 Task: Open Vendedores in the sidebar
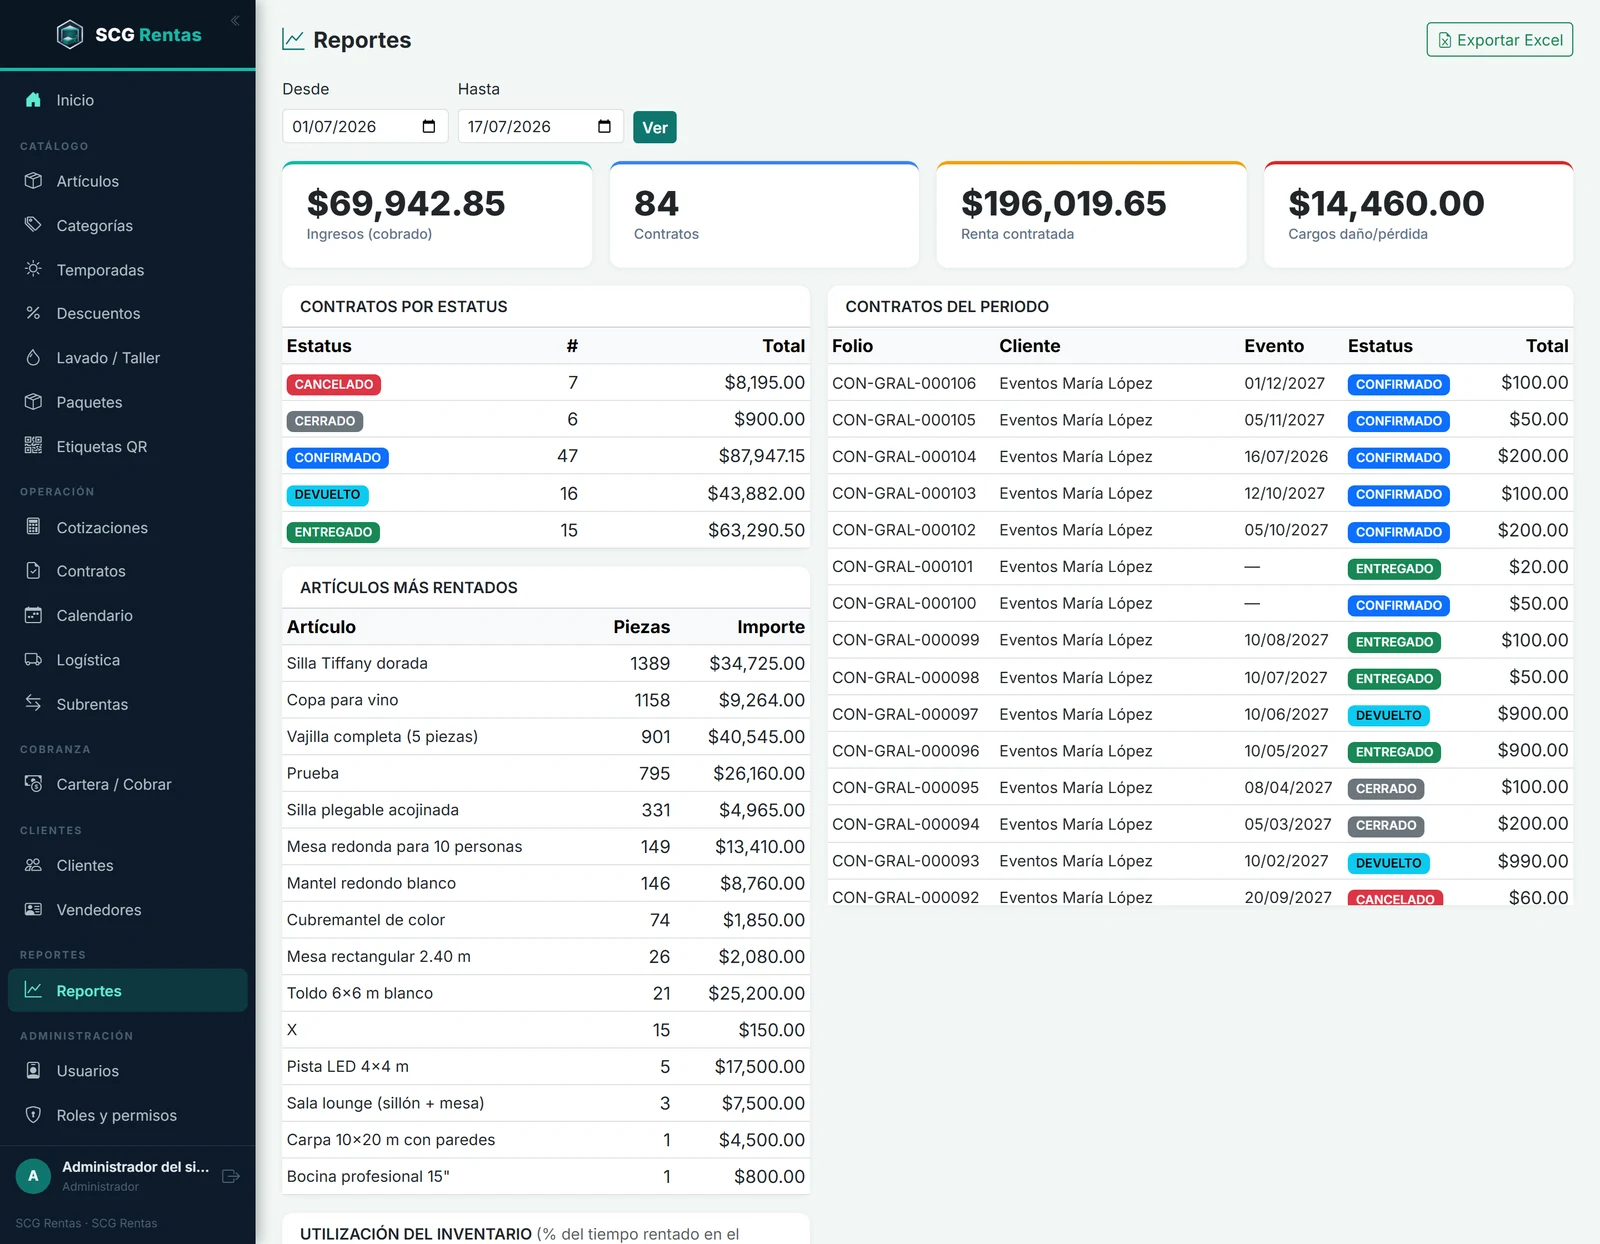[128, 910]
